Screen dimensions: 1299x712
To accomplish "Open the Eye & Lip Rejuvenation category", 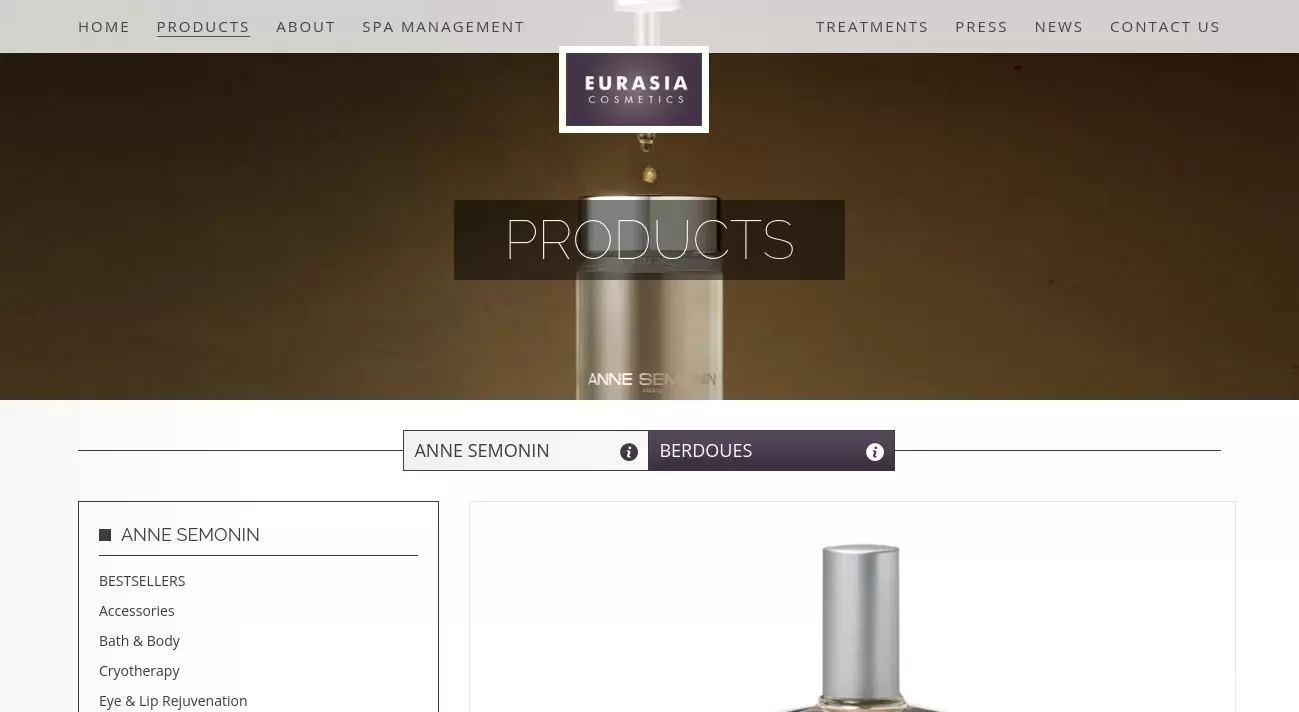I will [173, 701].
